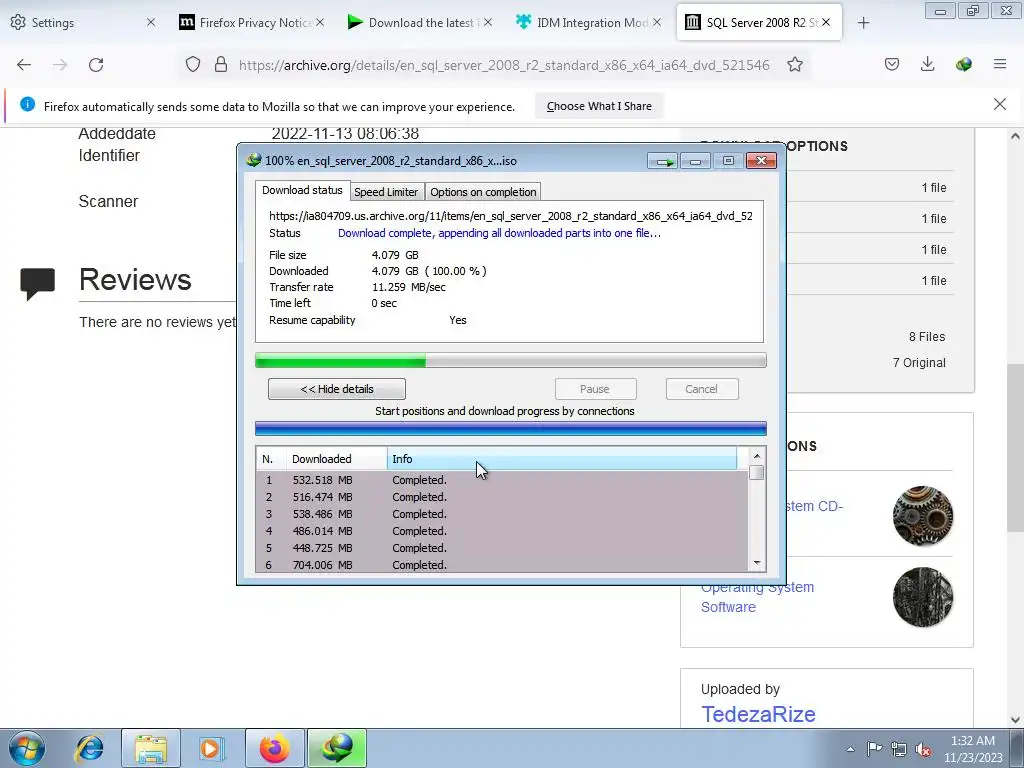Select connection row with 538.486 MB
1024x768 pixels.
502,514
